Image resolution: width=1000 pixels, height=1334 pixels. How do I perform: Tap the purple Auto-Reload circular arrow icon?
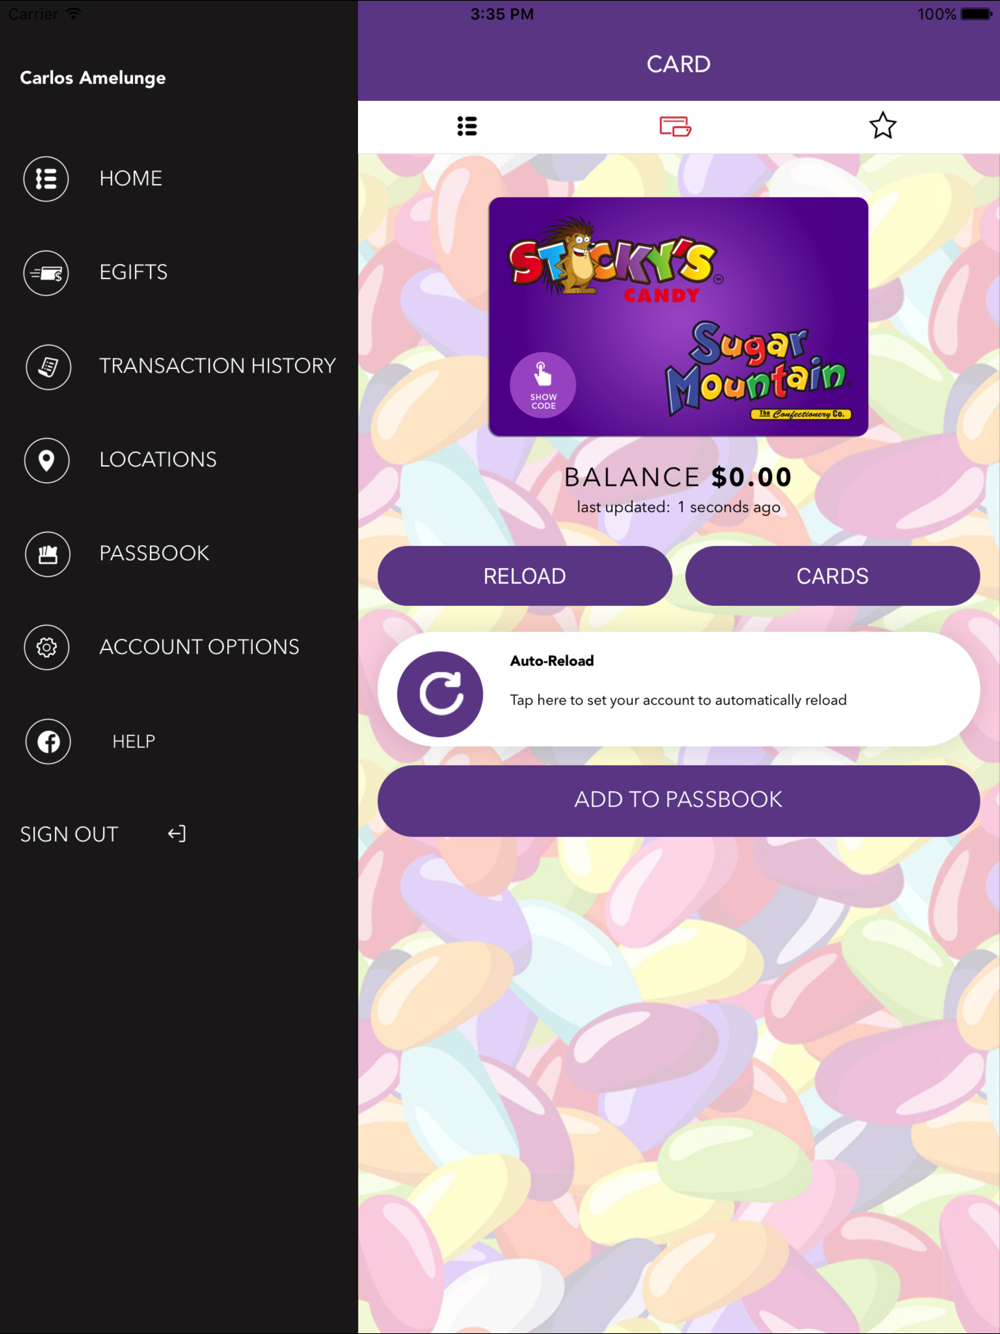click(440, 694)
